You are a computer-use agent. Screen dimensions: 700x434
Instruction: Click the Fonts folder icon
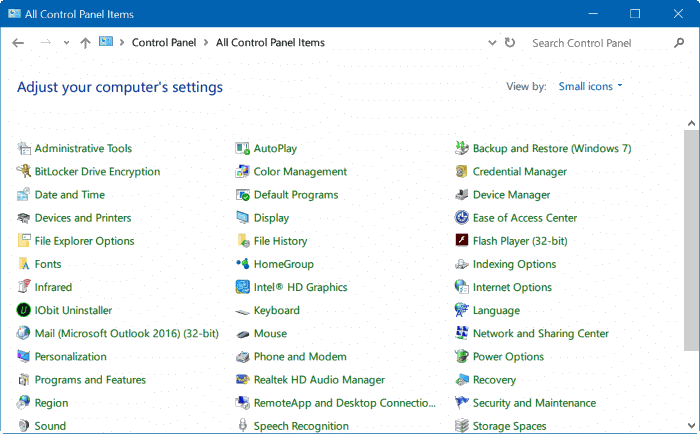24,264
